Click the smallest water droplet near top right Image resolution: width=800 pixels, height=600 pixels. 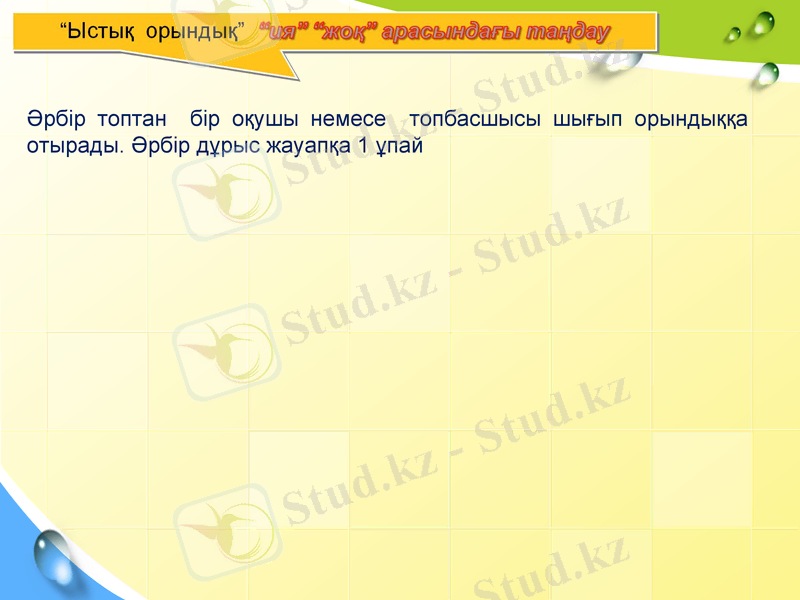tap(733, 34)
